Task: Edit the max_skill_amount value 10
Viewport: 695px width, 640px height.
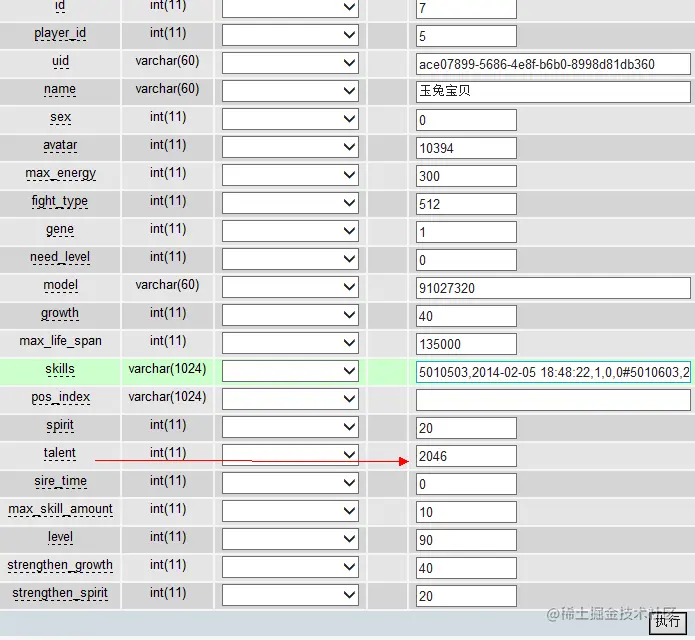Action: (x=466, y=512)
